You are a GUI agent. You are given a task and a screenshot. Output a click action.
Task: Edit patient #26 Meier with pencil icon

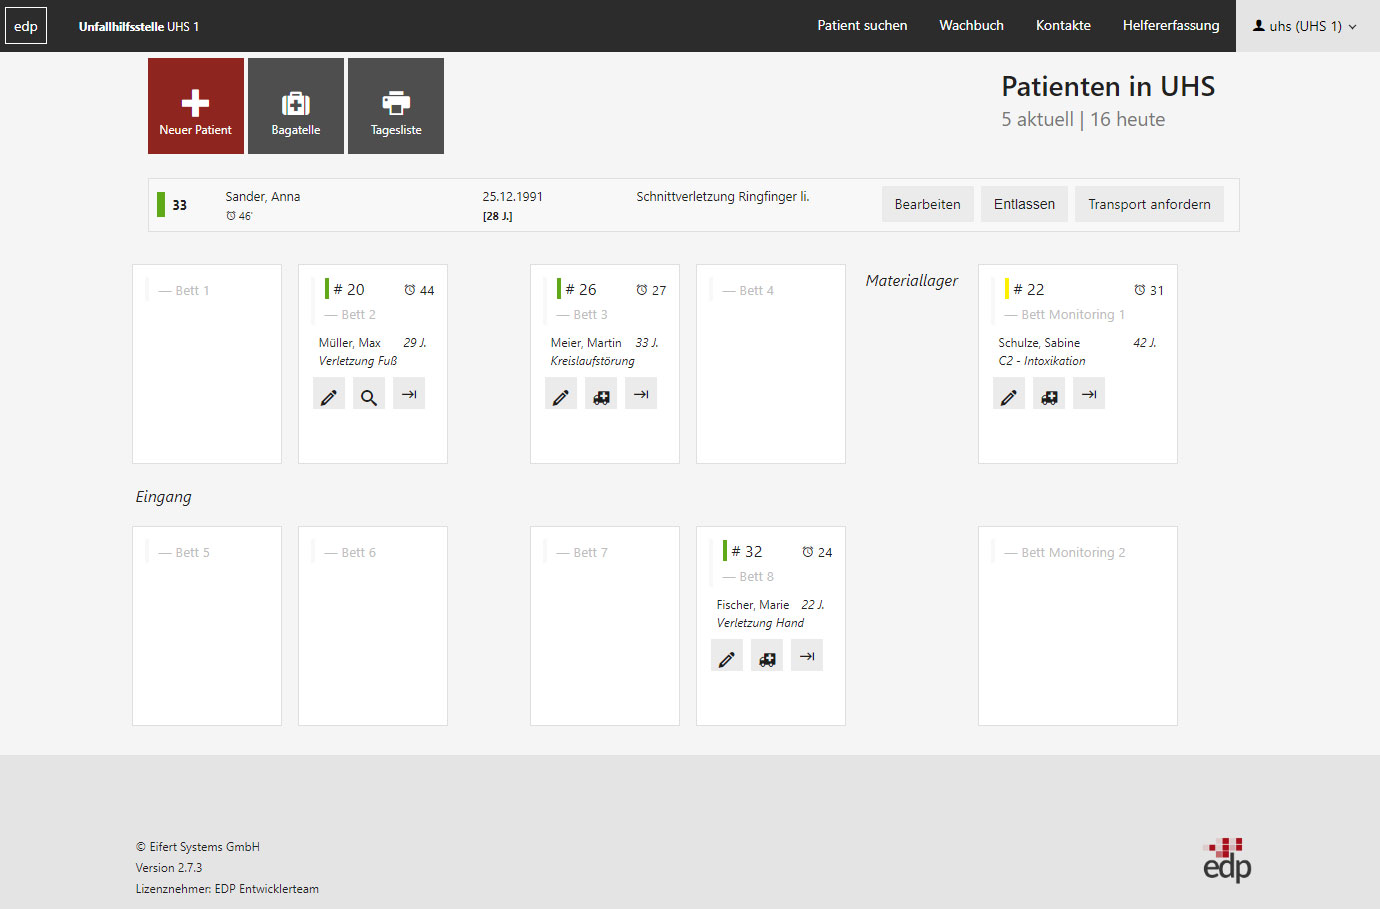tap(561, 394)
